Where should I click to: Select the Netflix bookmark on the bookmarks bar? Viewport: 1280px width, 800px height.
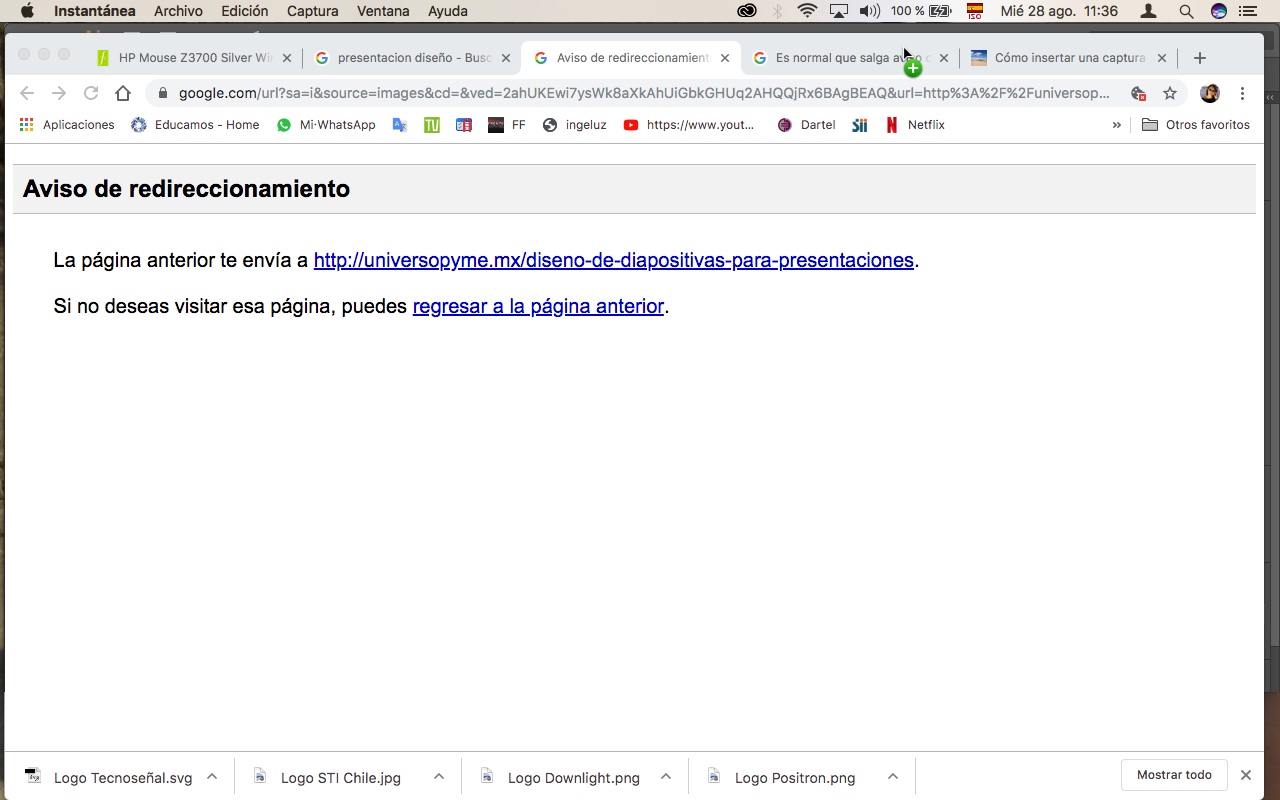coord(915,124)
